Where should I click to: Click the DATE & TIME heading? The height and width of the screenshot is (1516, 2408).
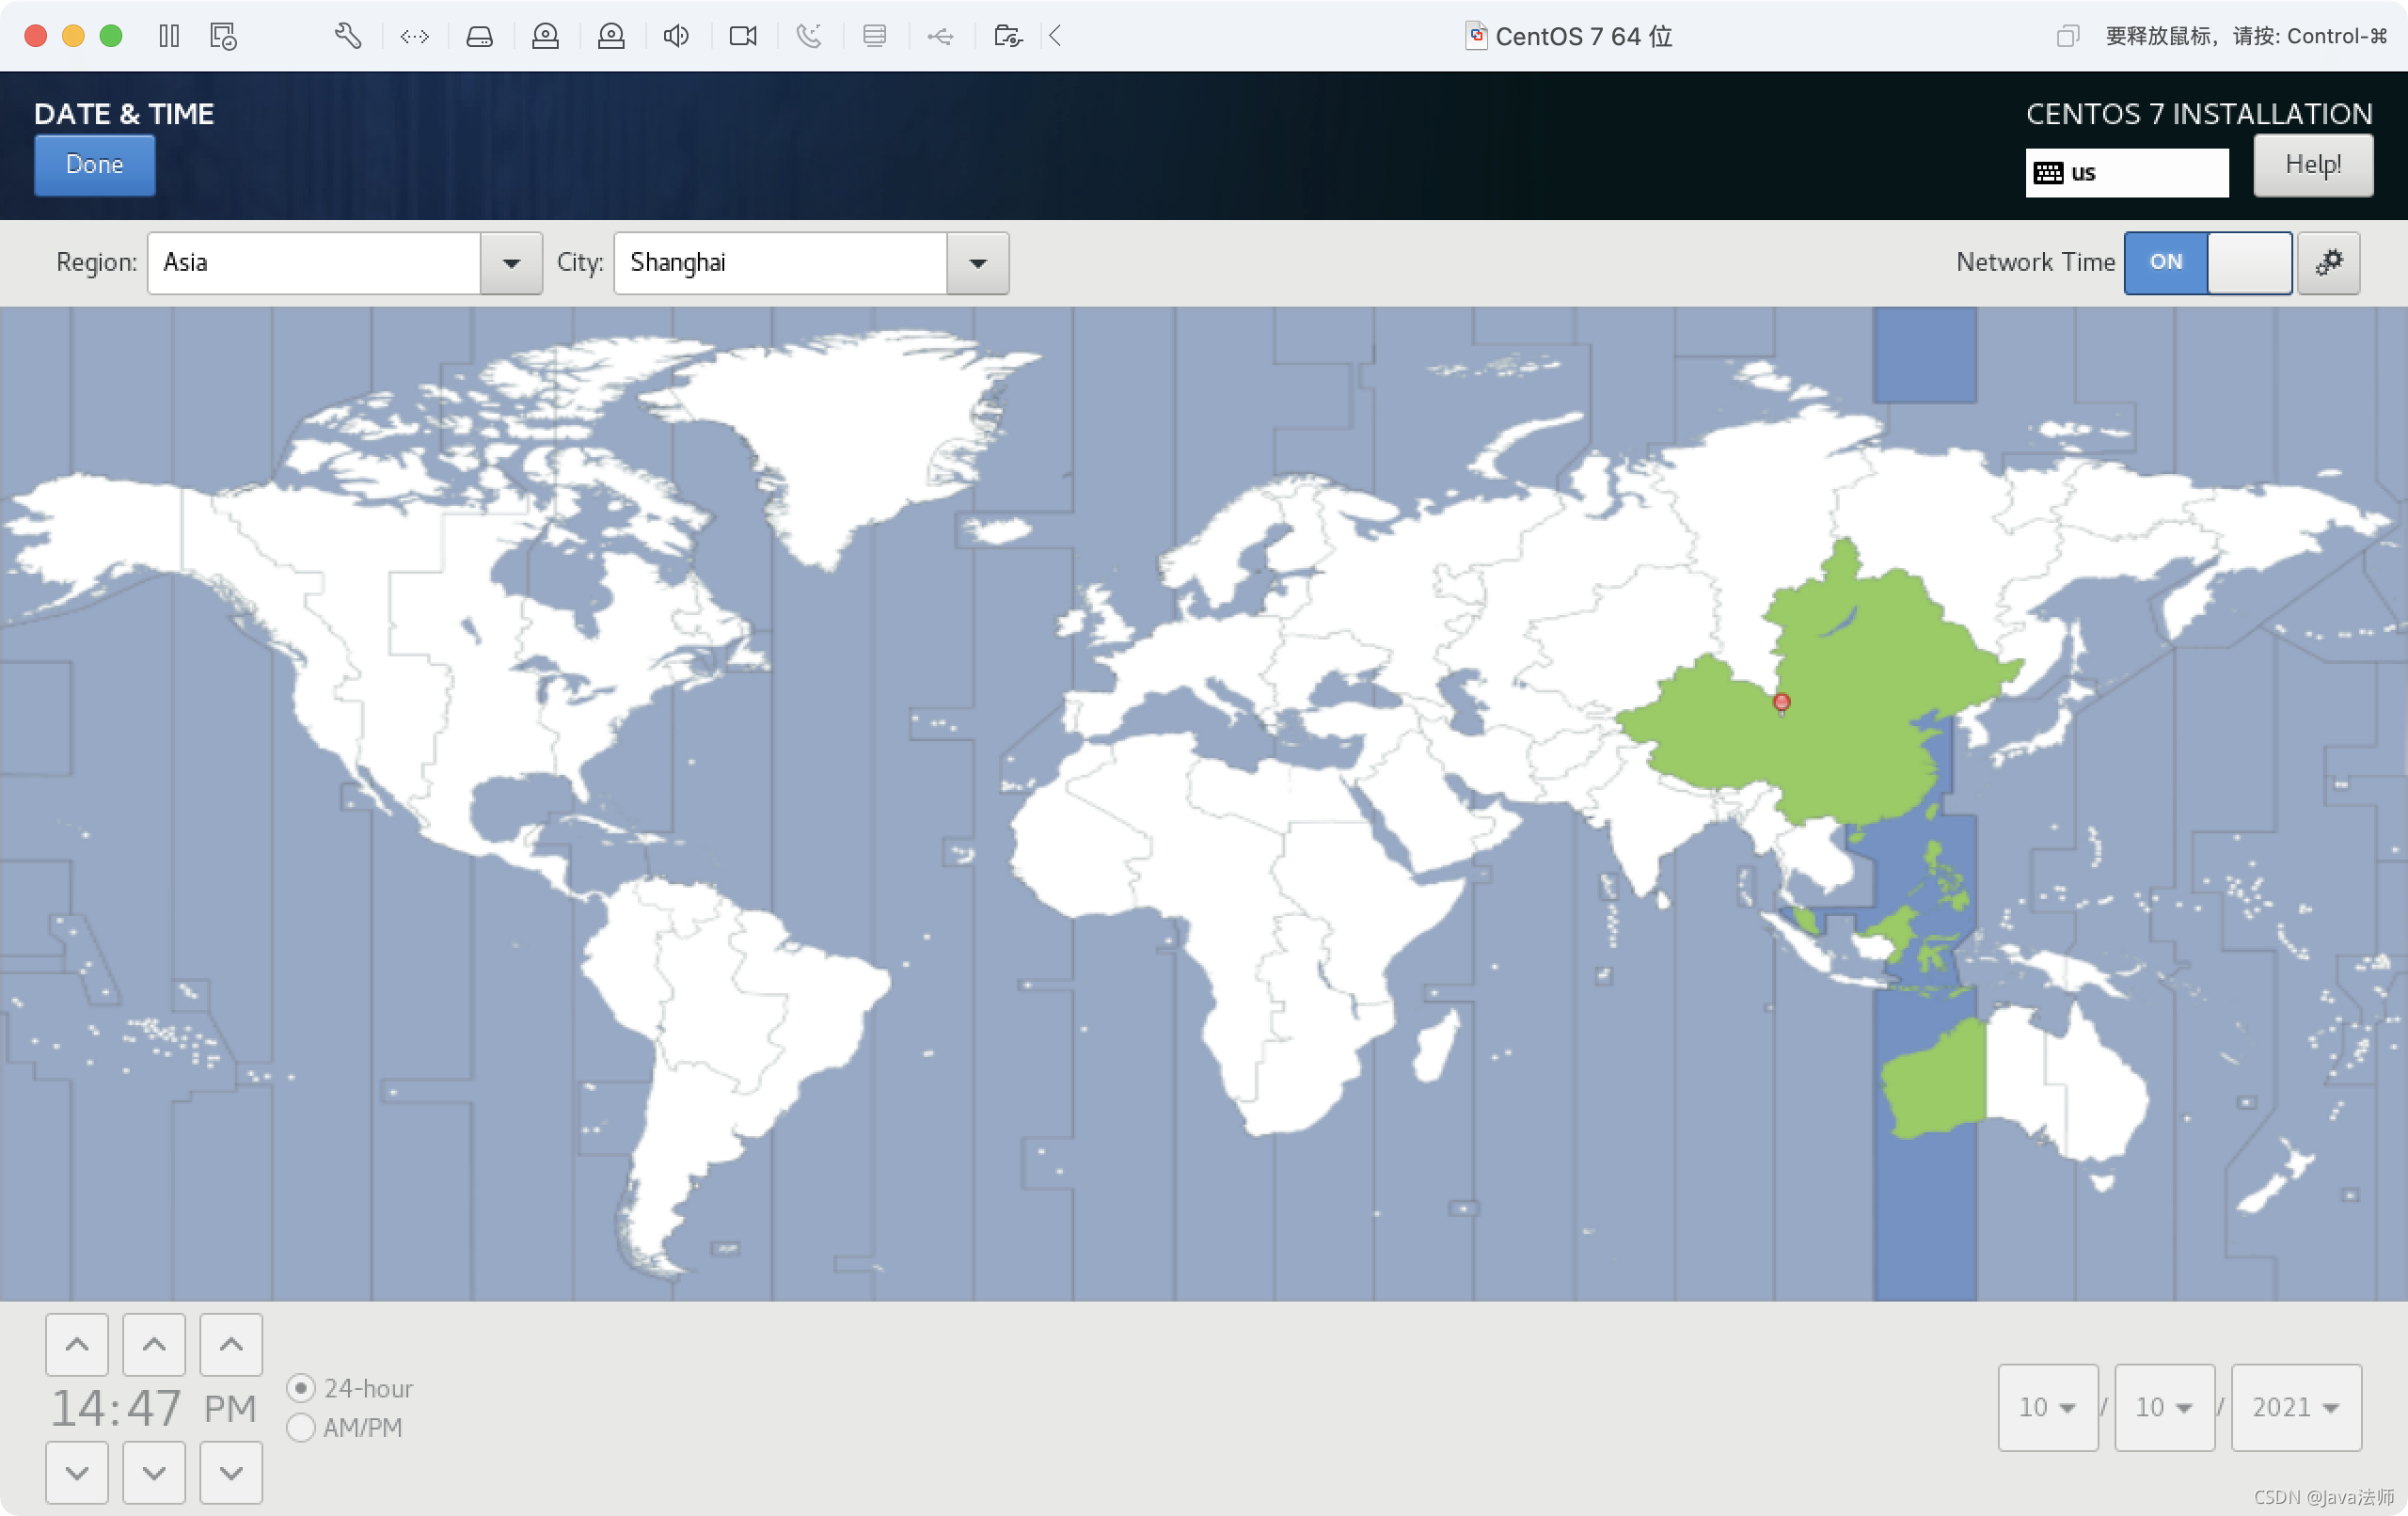(x=124, y=113)
